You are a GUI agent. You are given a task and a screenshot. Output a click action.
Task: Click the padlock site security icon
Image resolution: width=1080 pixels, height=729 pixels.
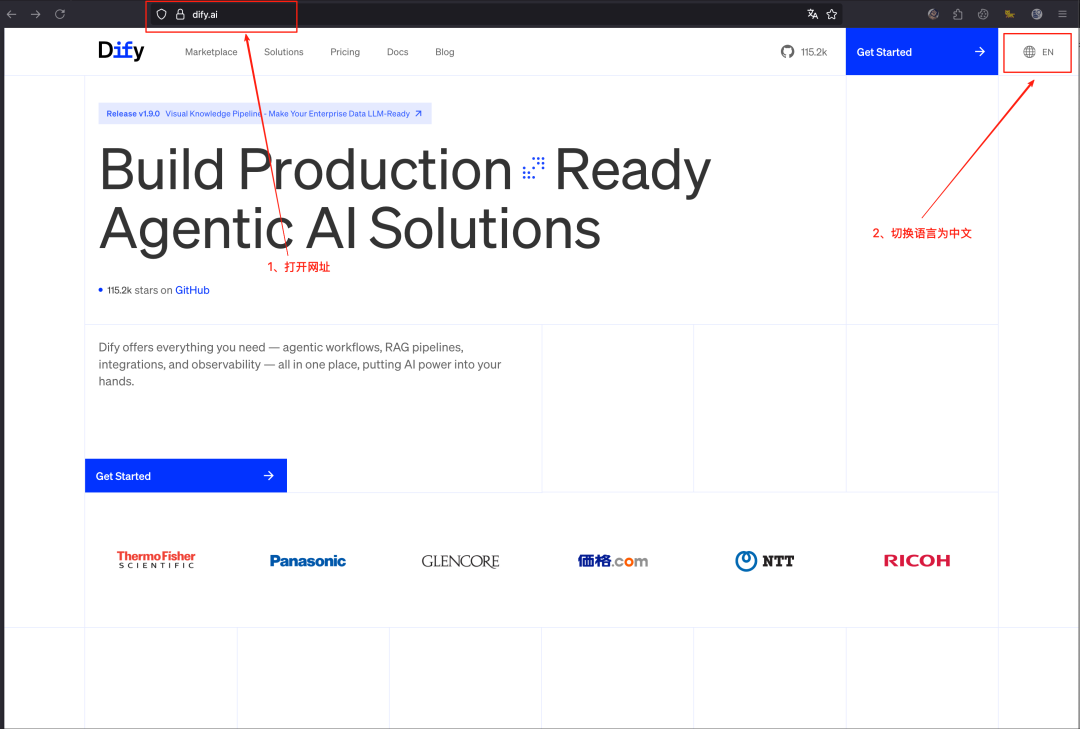click(x=180, y=14)
